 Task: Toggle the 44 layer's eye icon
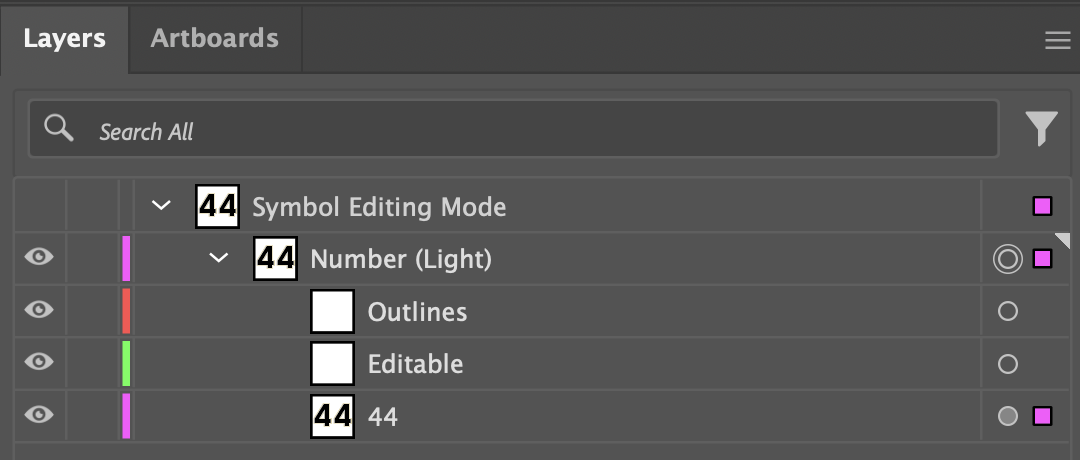tap(39, 414)
